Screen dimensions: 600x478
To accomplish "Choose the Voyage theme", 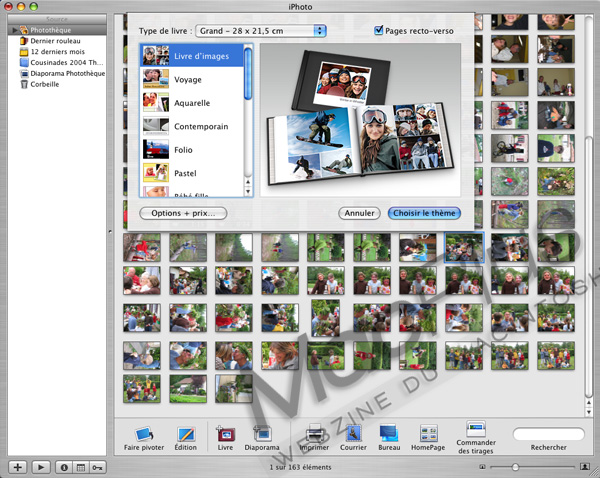I will [x=192, y=80].
